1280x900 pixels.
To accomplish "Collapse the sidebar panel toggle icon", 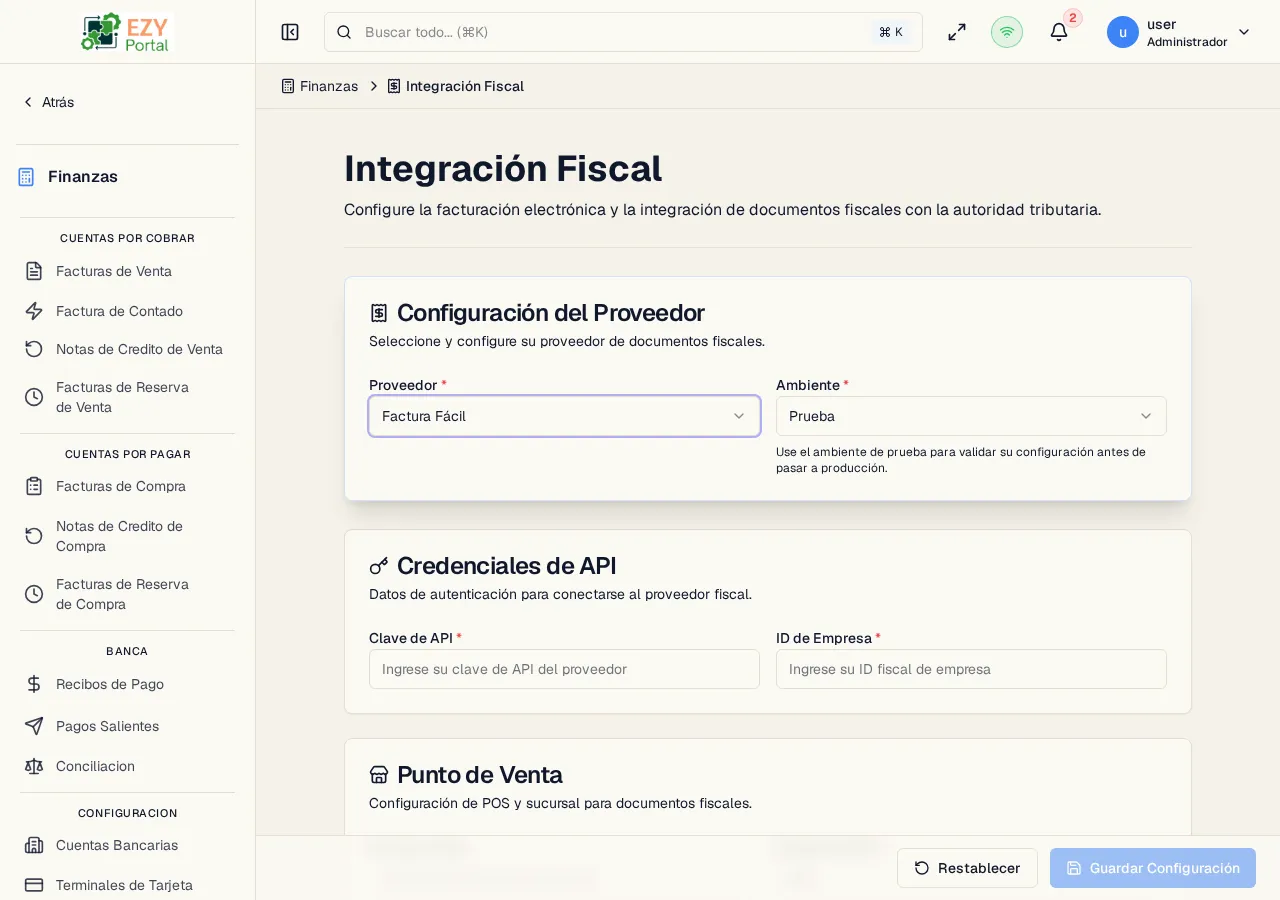I will pos(290,32).
